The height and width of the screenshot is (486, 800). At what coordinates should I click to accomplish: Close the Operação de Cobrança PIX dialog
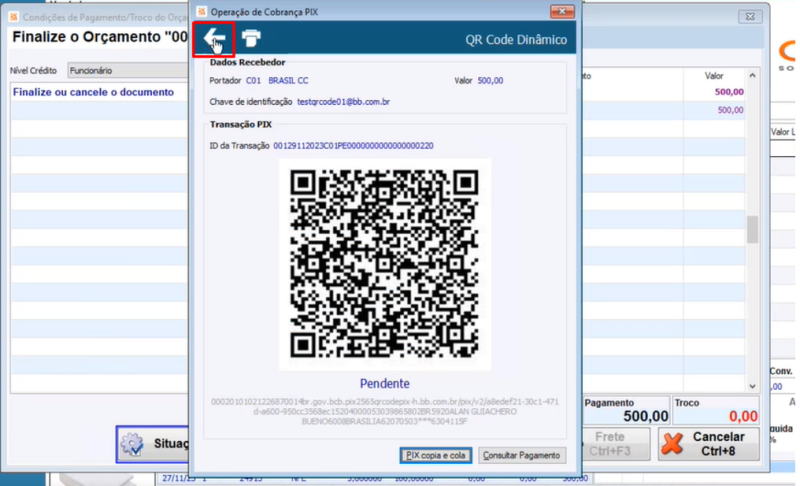(x=562, y=11)
